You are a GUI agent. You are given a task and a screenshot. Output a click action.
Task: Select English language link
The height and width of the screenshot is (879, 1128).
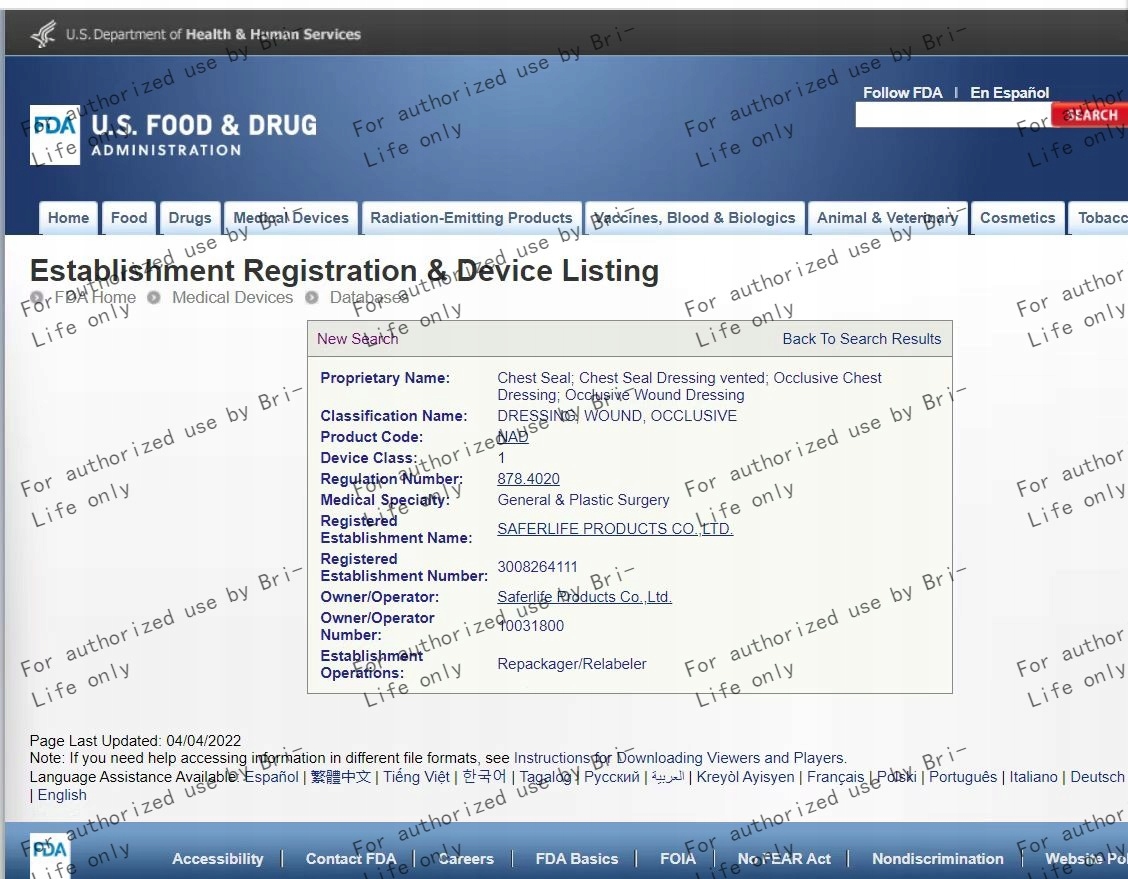(62, 795)
